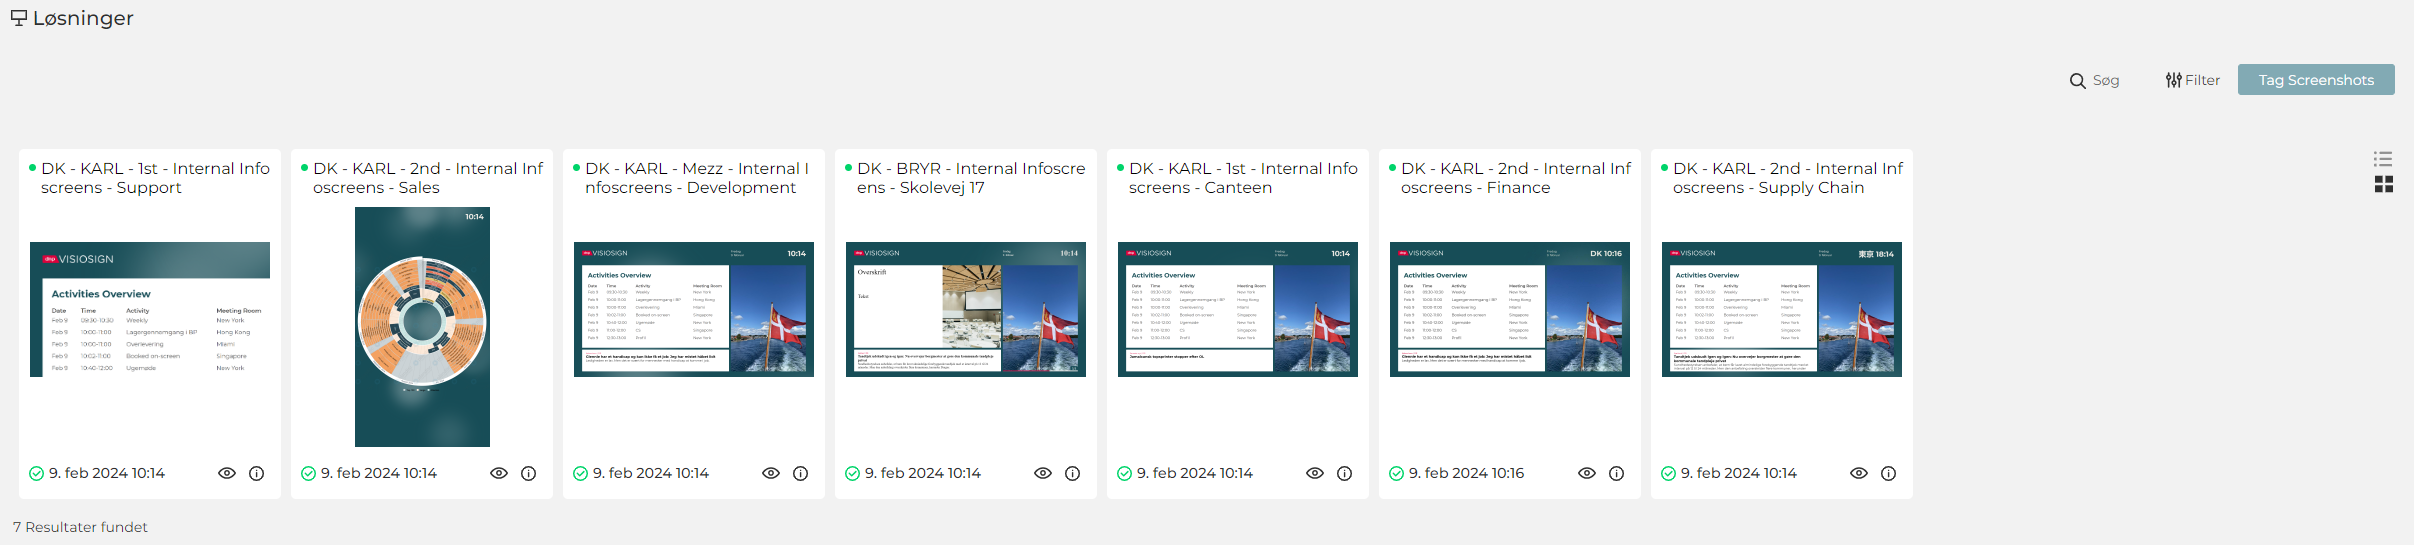Click the Tag Screenshots button
The width and height of the screenshot is (2414, 545).
tap(2316, 80)
